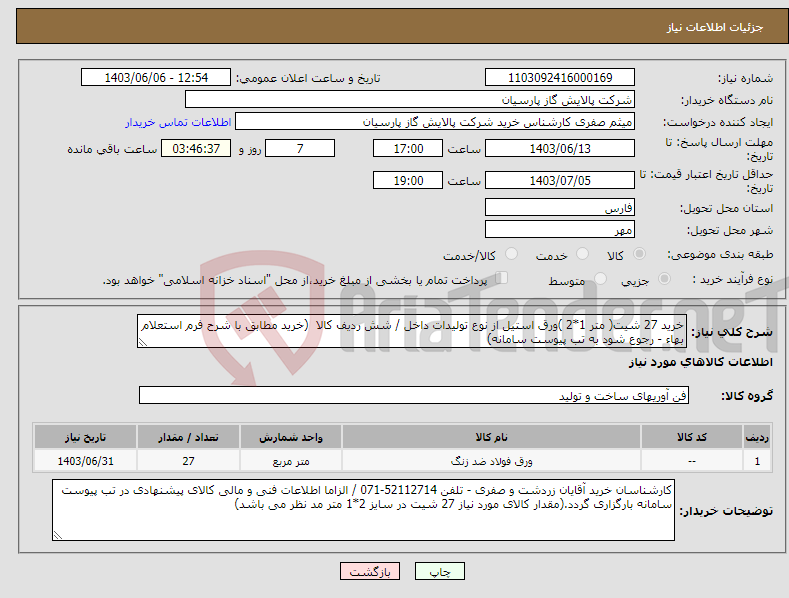Viewport: 789px width, 598px height.
Task: Select the خدمت radio button
Action: click(582, 254)
